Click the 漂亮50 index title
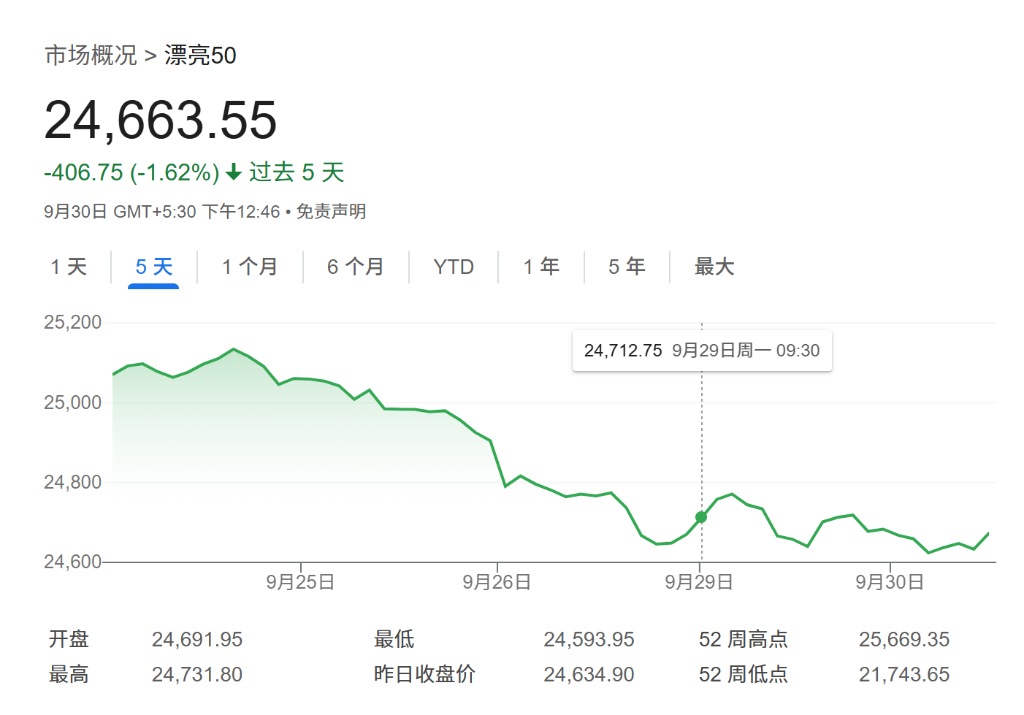This screenshot has width=1024, height=715. [201, 56]
